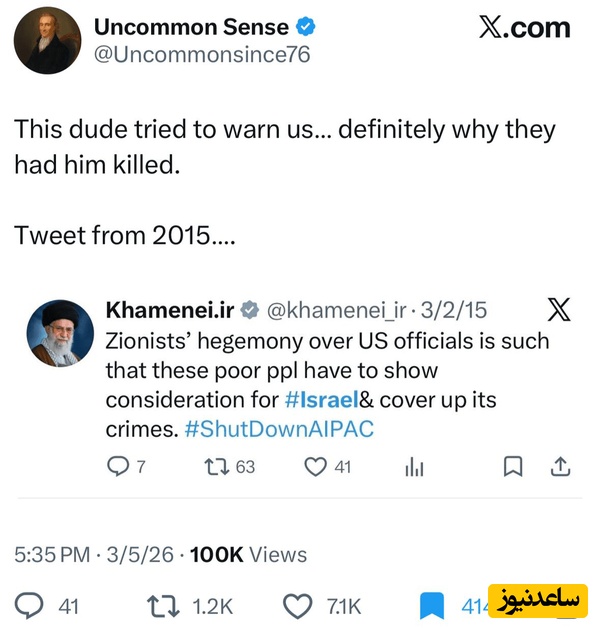Image resolution: width=600 pixels, height=630 pixels.
Task: Go to @Uncommonsince76 handle
Action: (x=201, y=55)
